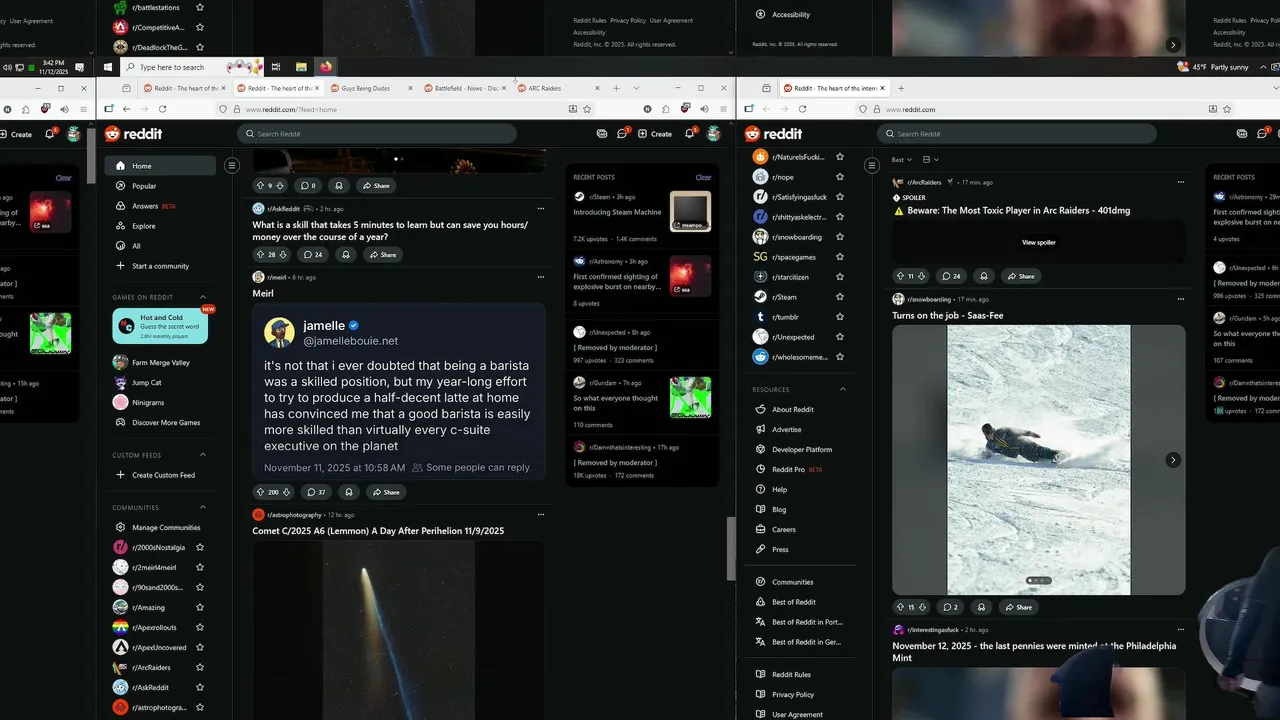Open Introducing Steam Machine thumbnail

click(x=690, y=212)
